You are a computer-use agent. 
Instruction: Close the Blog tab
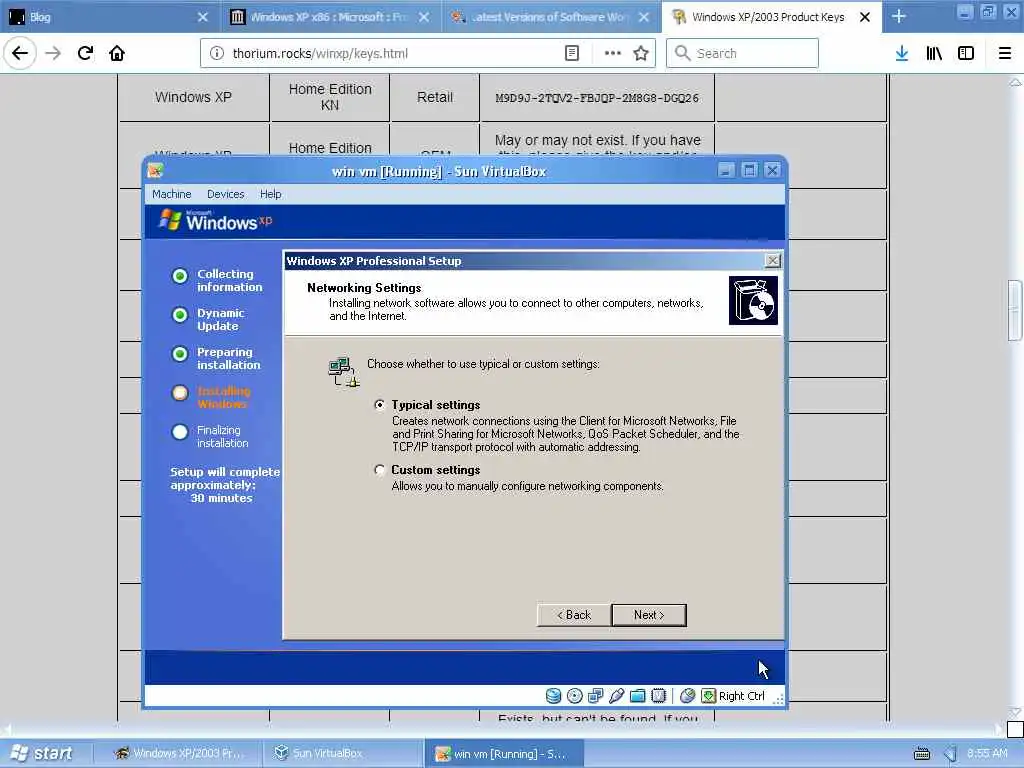203,17
